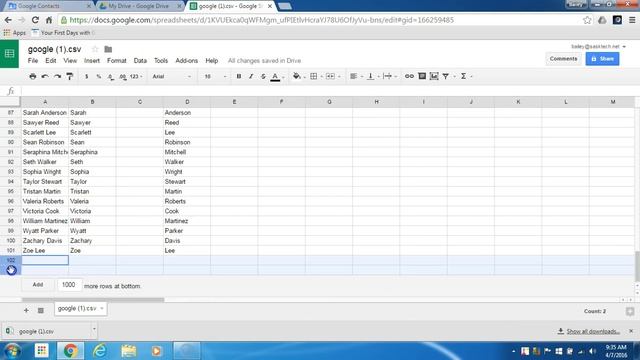Viewport: 640px width, 360px height.
Task: Click the Explore button at bottom right
Action: [x=630, y=311]
